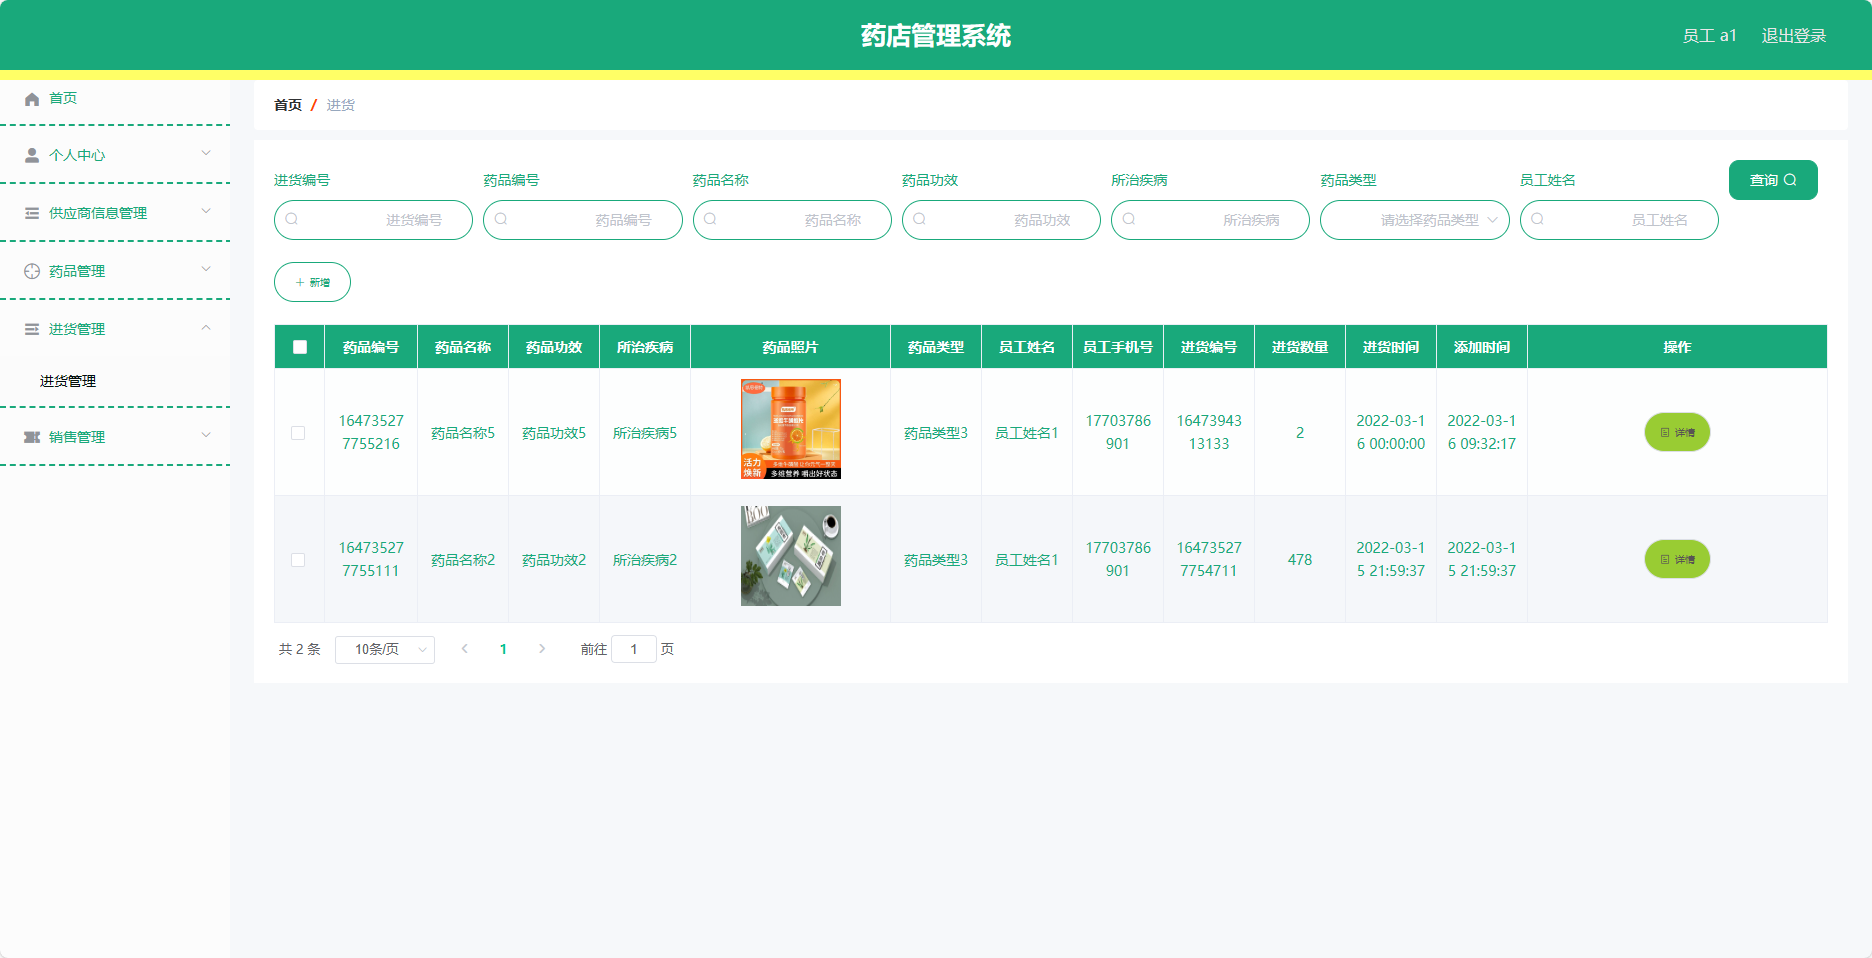Screen dimensions: 1872x958
Task: Go to next page arrow
Action: [x=542, y=649]
